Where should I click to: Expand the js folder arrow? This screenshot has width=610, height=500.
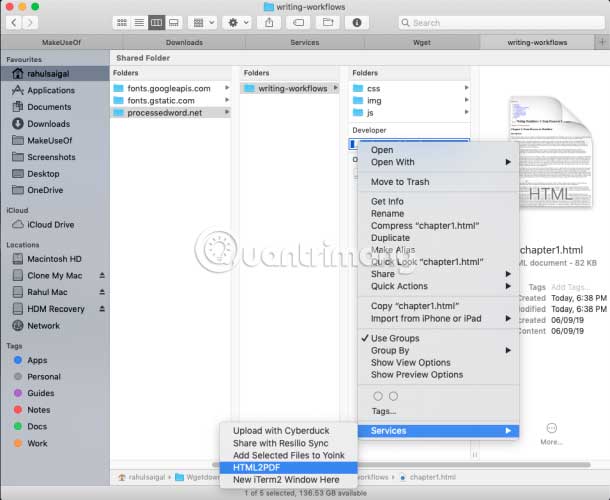466,112
